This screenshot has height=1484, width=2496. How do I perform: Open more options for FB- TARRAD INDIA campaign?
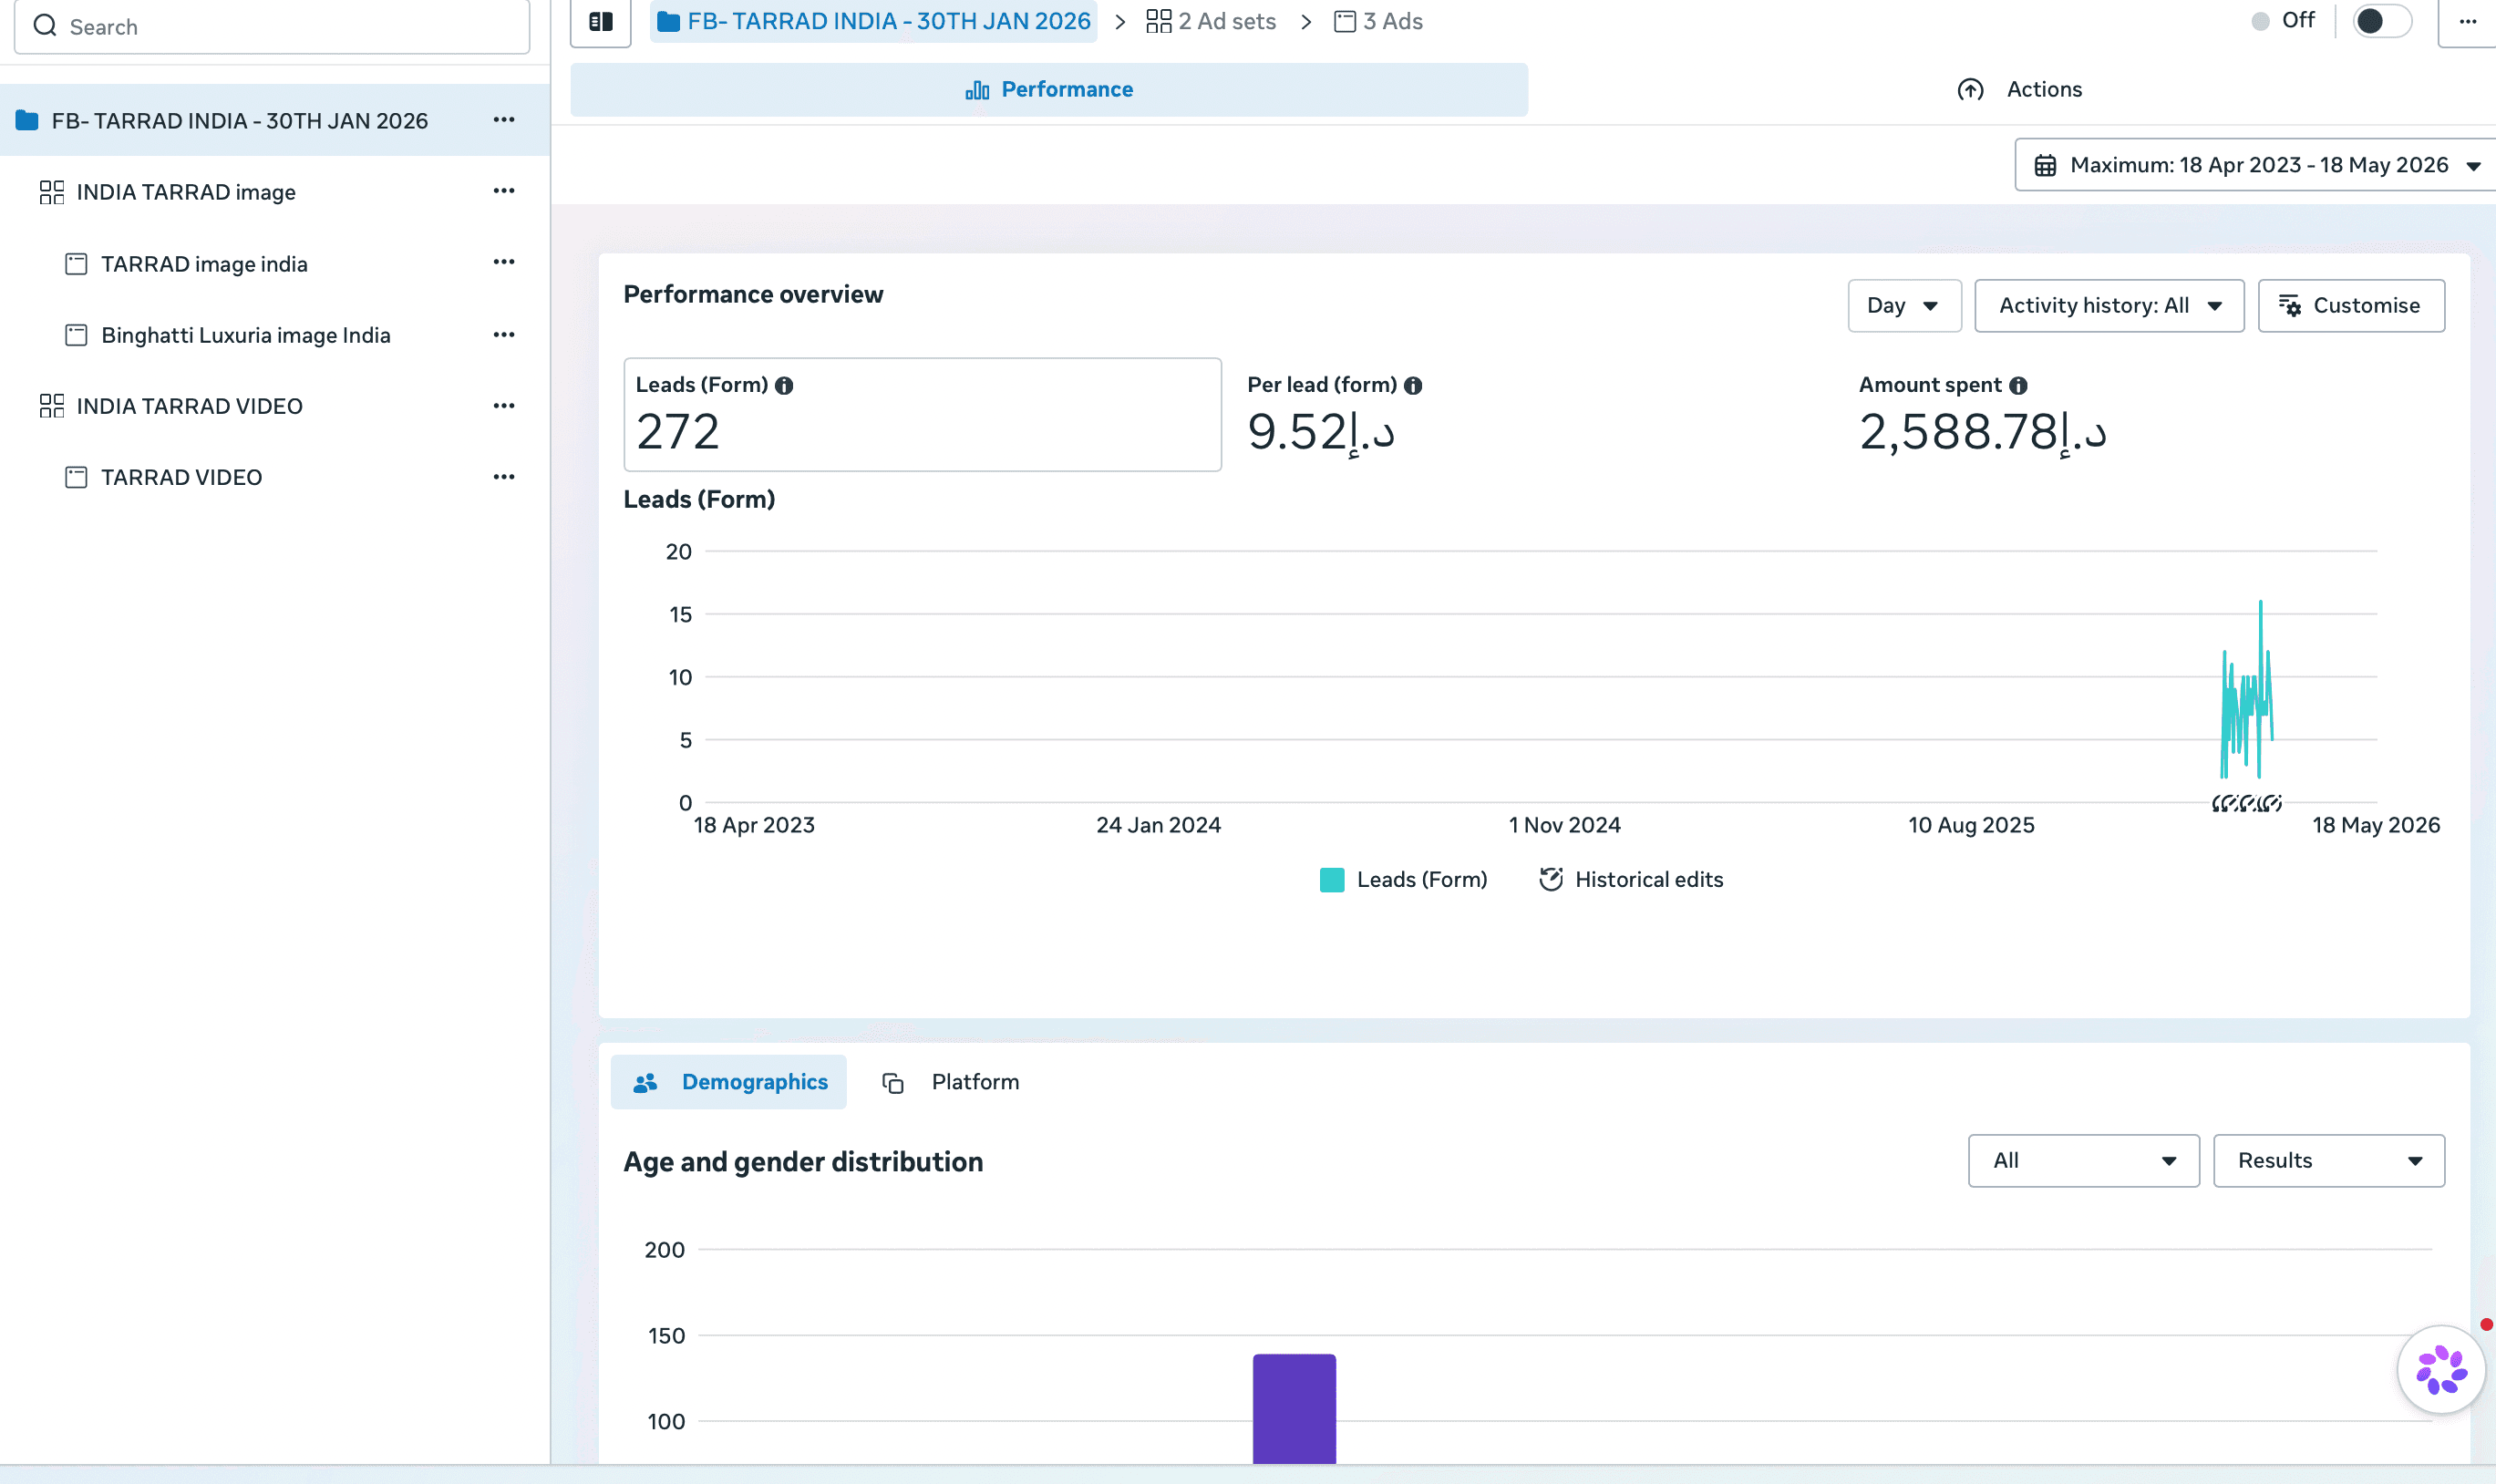point(504,120)
